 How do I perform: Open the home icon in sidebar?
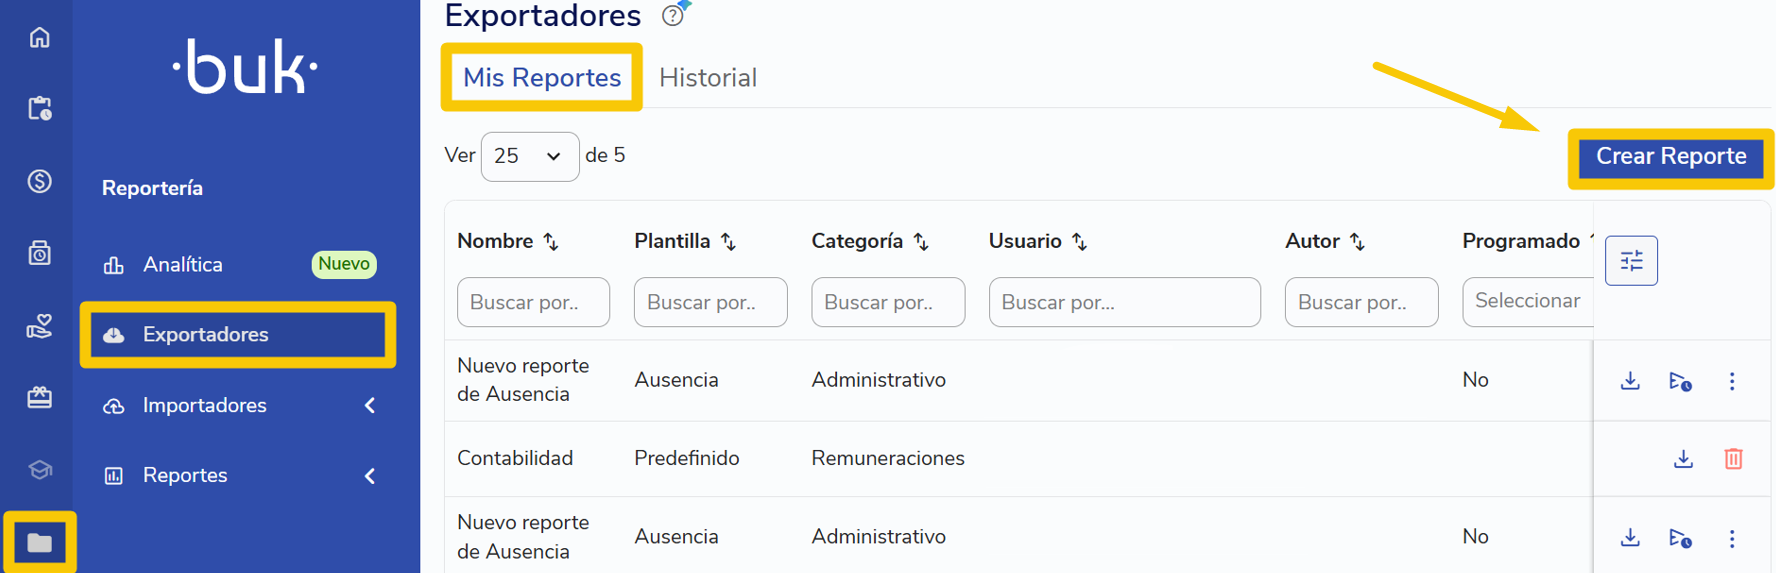coord(39,37)
